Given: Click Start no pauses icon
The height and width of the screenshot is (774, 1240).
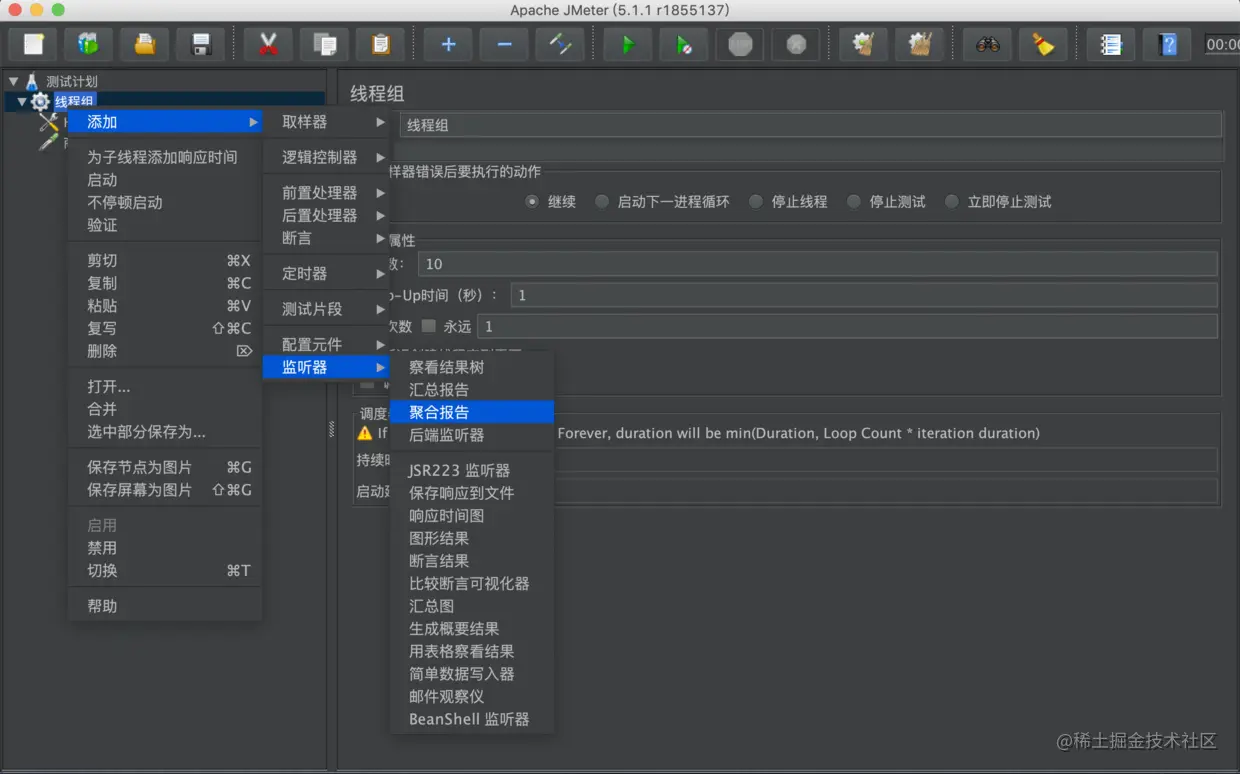Looking at the screenshot, I should [x=684, y=45].
